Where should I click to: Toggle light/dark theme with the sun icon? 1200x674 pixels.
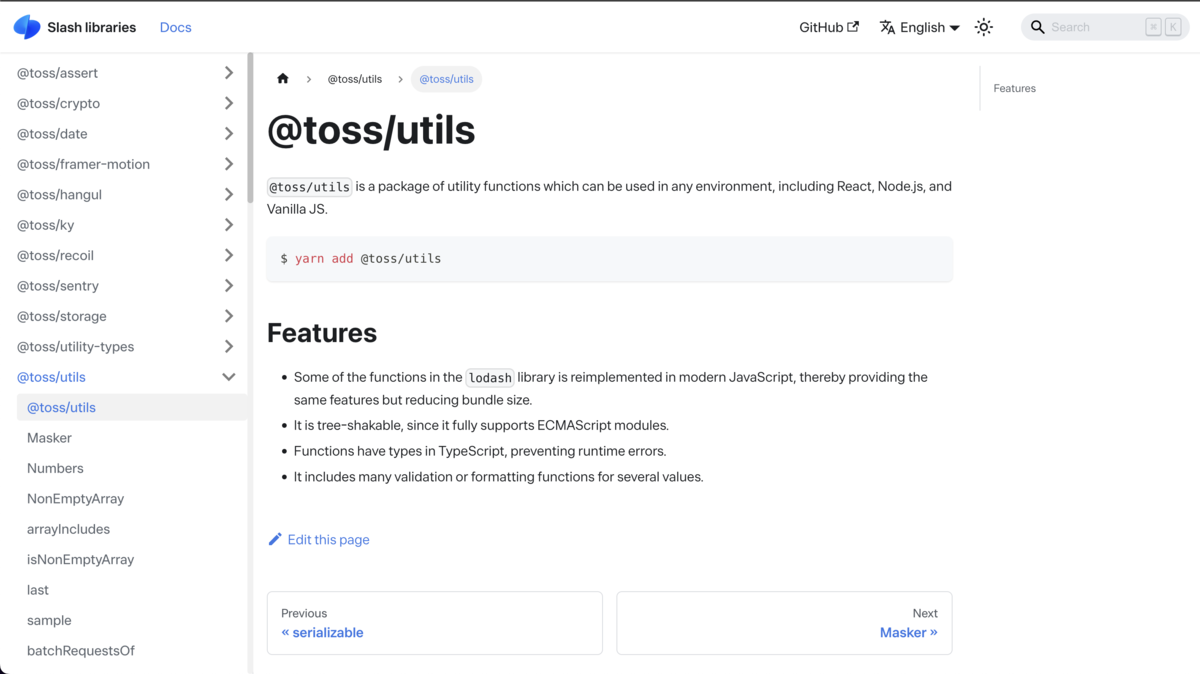tap(983, 27)
